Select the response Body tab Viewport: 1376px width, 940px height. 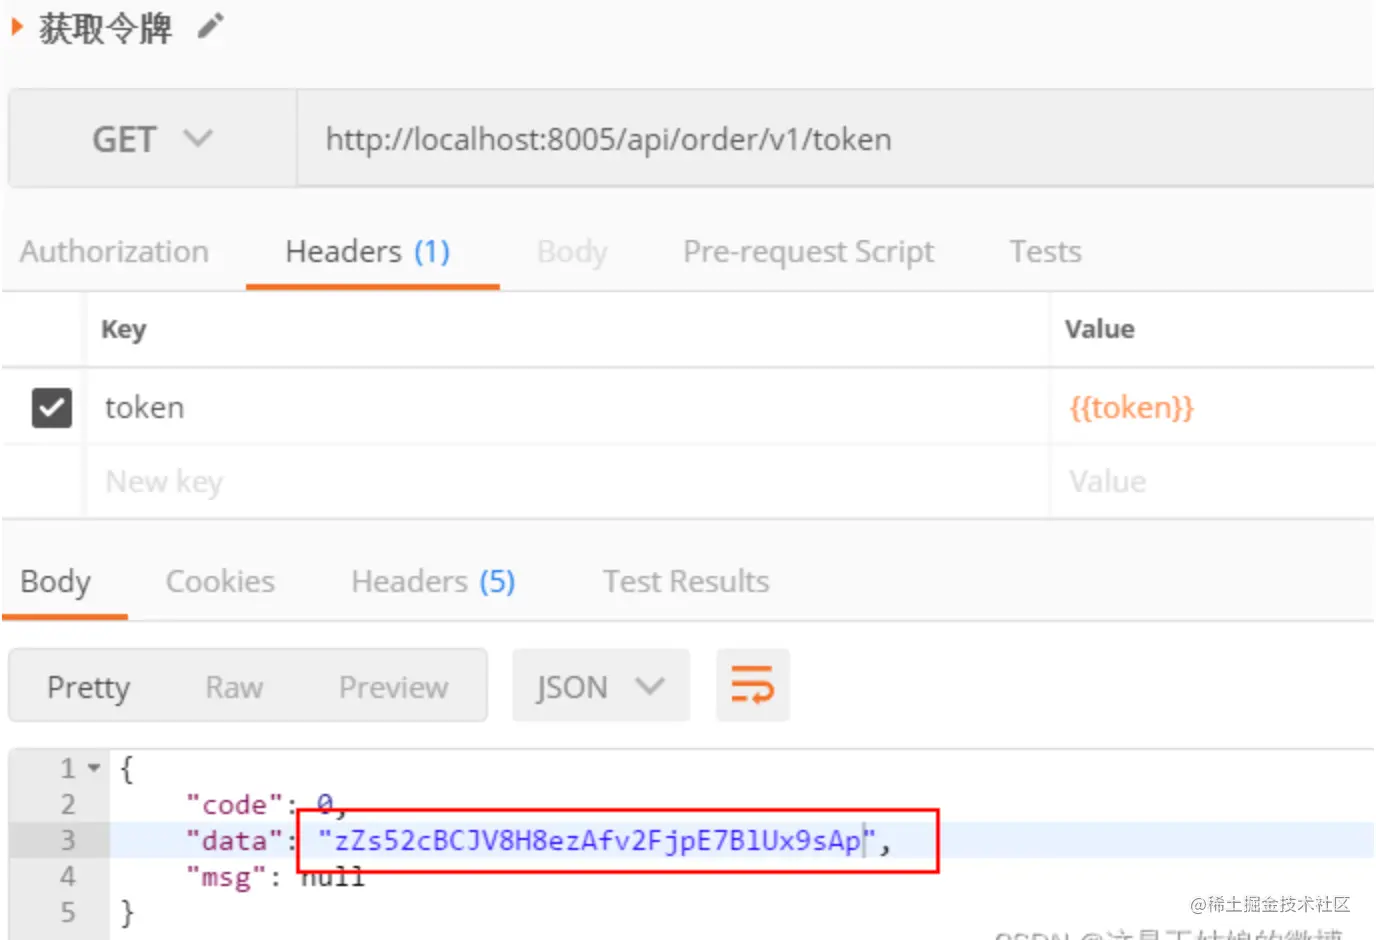(56, 582)
